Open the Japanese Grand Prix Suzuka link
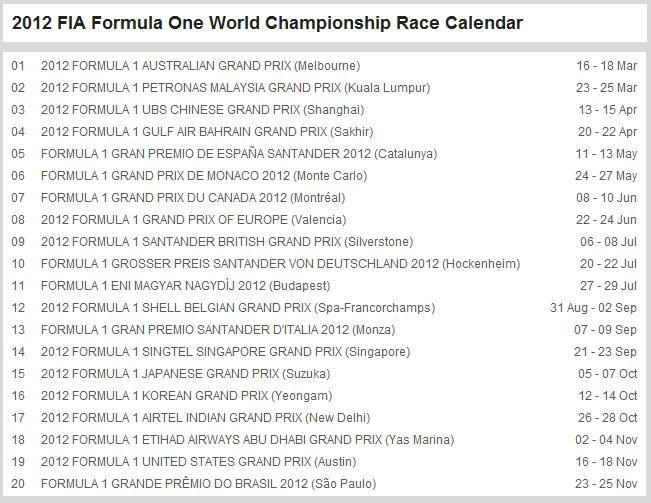 pos(186,374)
